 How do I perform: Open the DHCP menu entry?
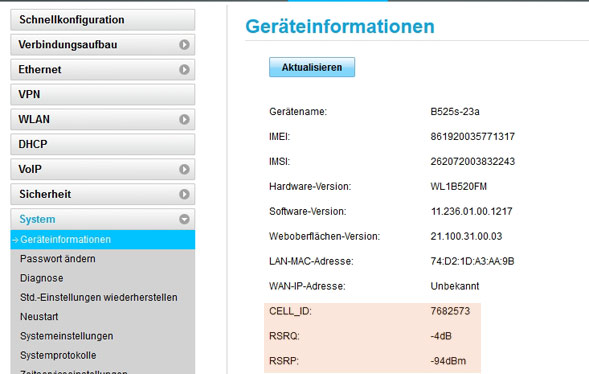click(103, 144)
